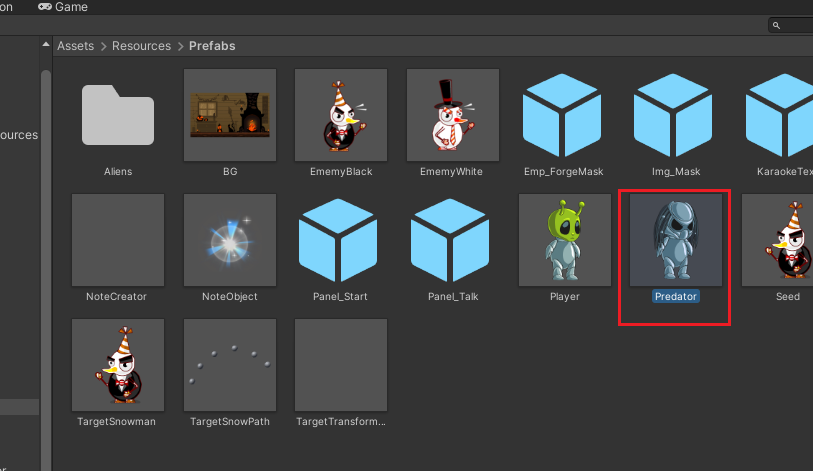Select the Img_Mask prefab cube
This screenshot has height=471, width=813.
point(676,115)
